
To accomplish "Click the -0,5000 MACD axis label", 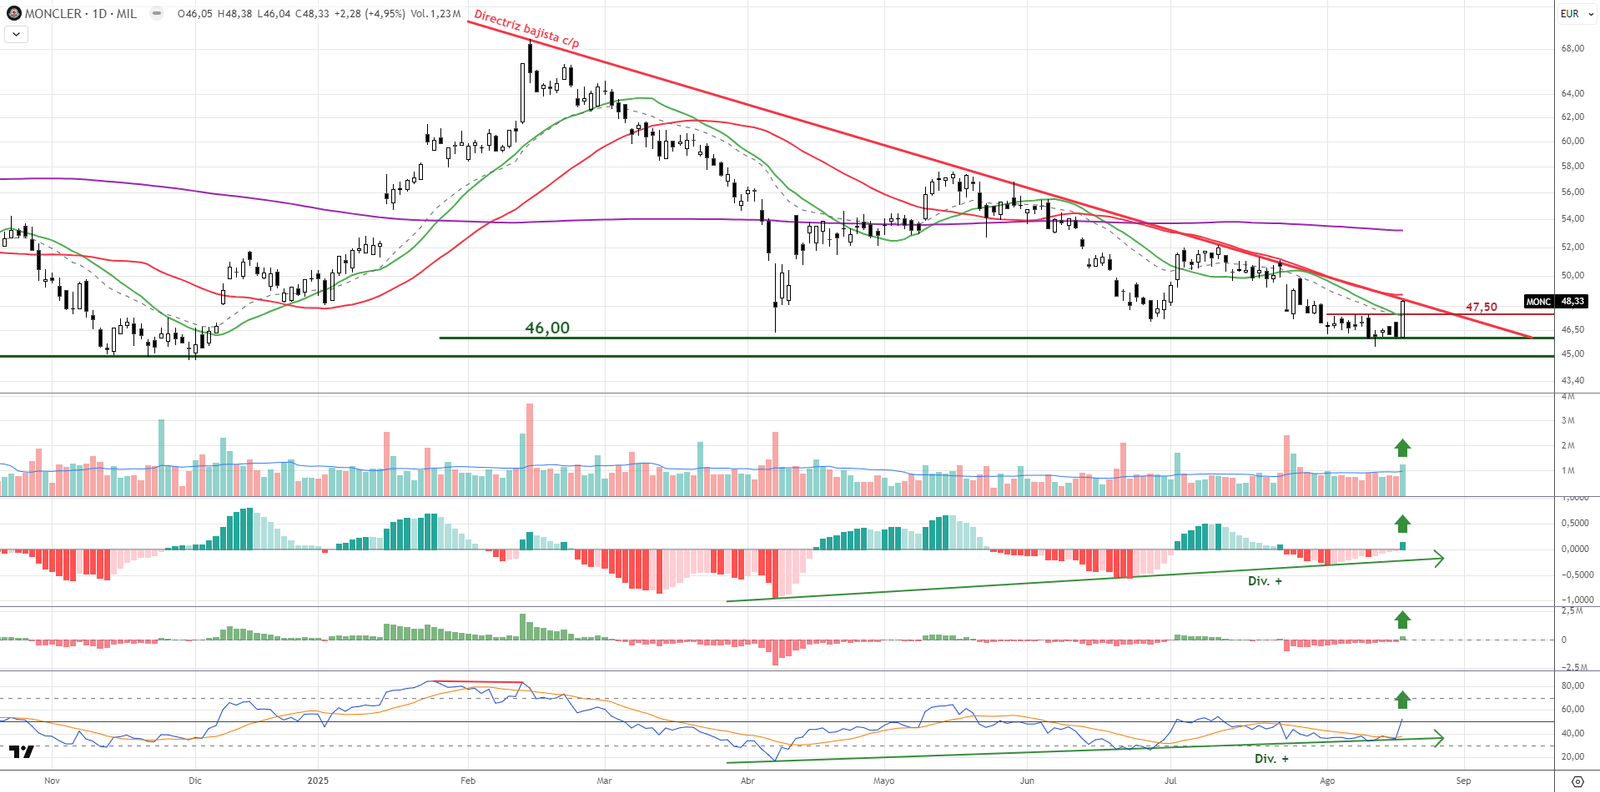I will pyautogui.click(x=1577, y=574).
